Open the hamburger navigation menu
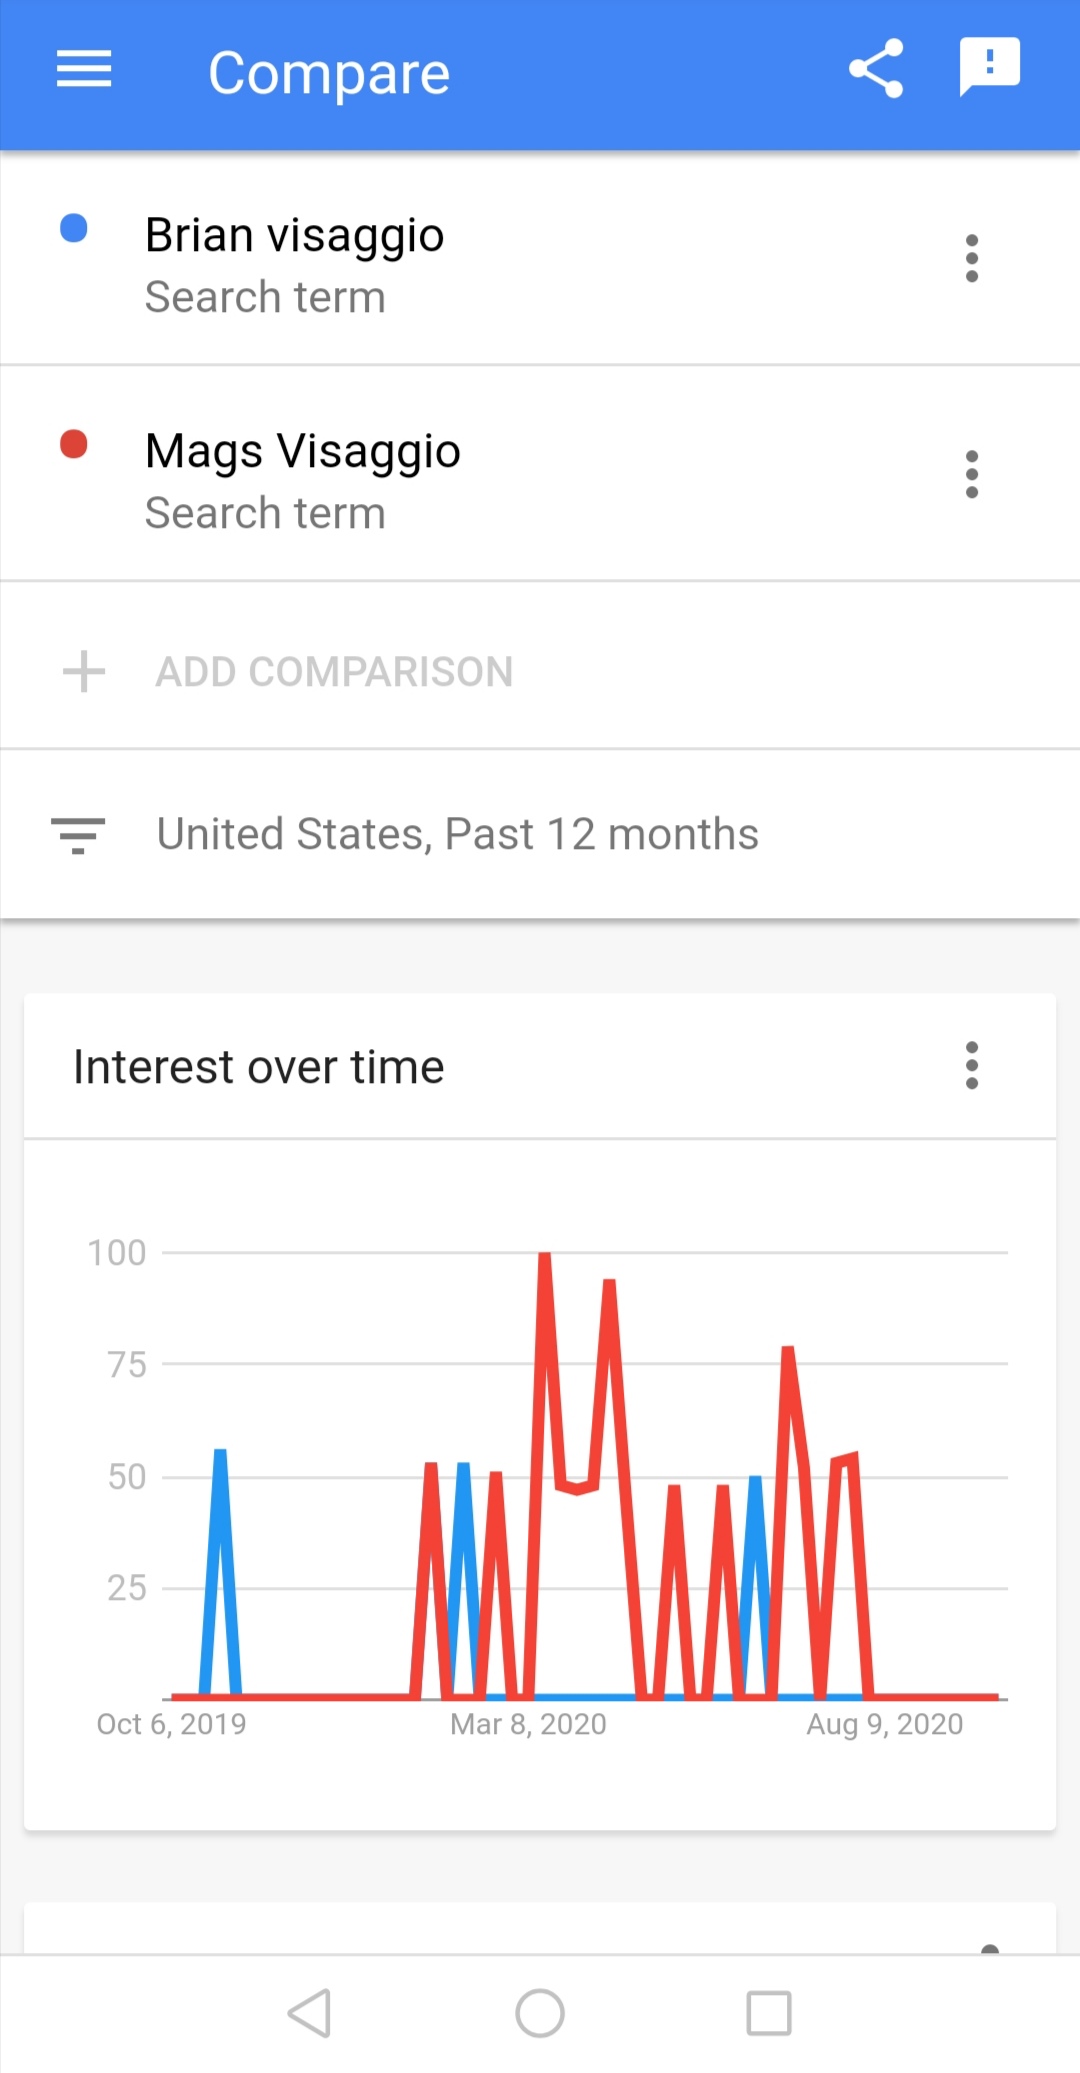This screenshot has height=2073, width=1080. [84, 70]
